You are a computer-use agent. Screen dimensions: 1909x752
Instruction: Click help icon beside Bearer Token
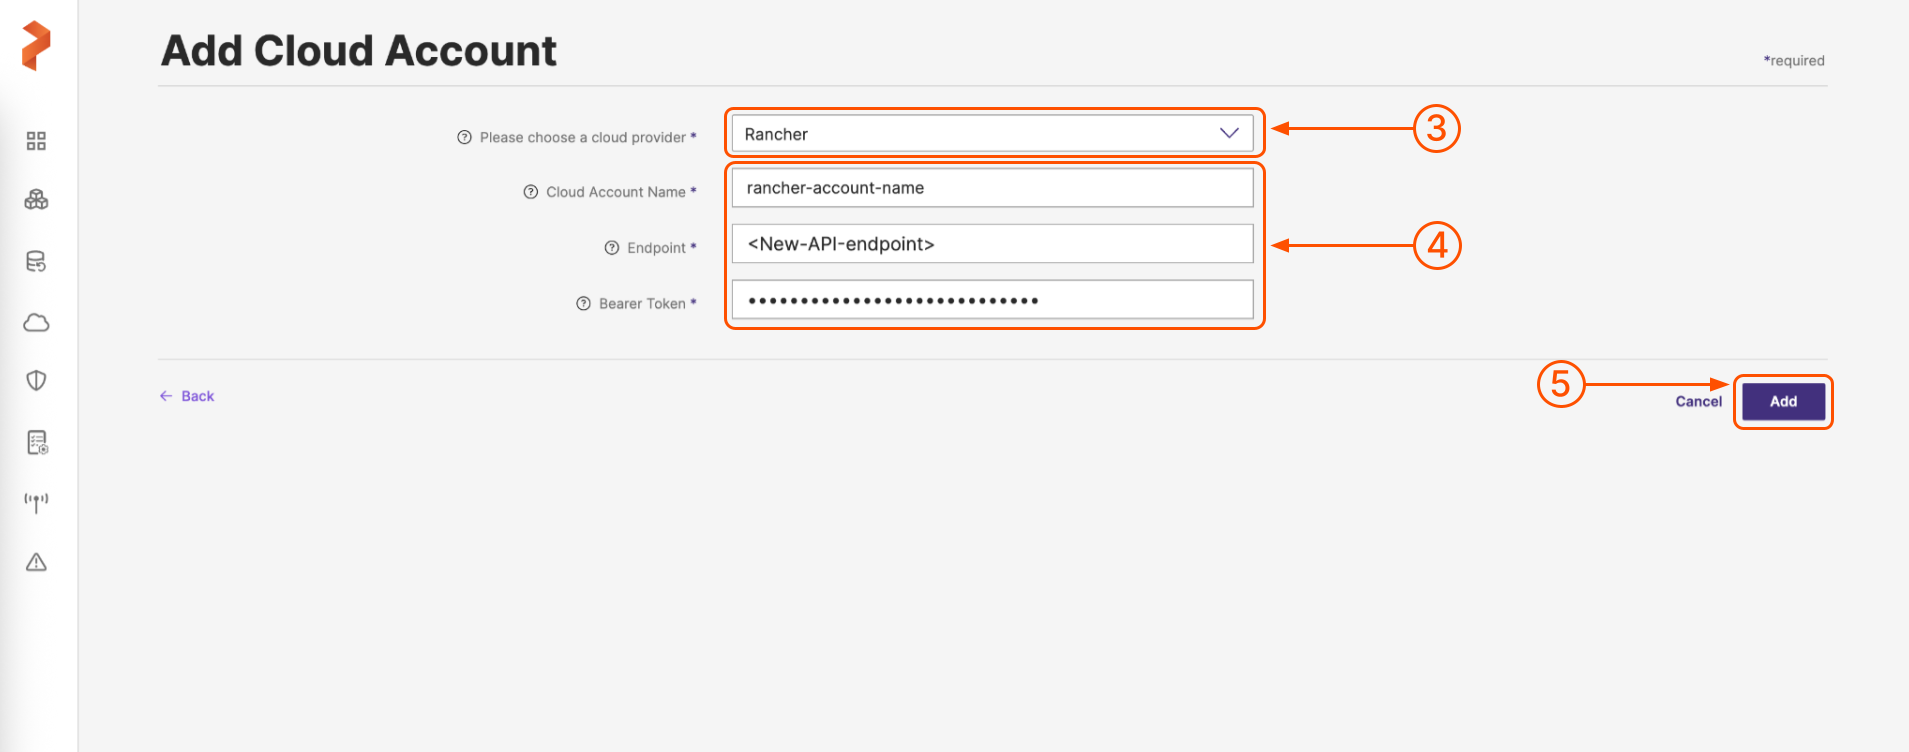584,304
